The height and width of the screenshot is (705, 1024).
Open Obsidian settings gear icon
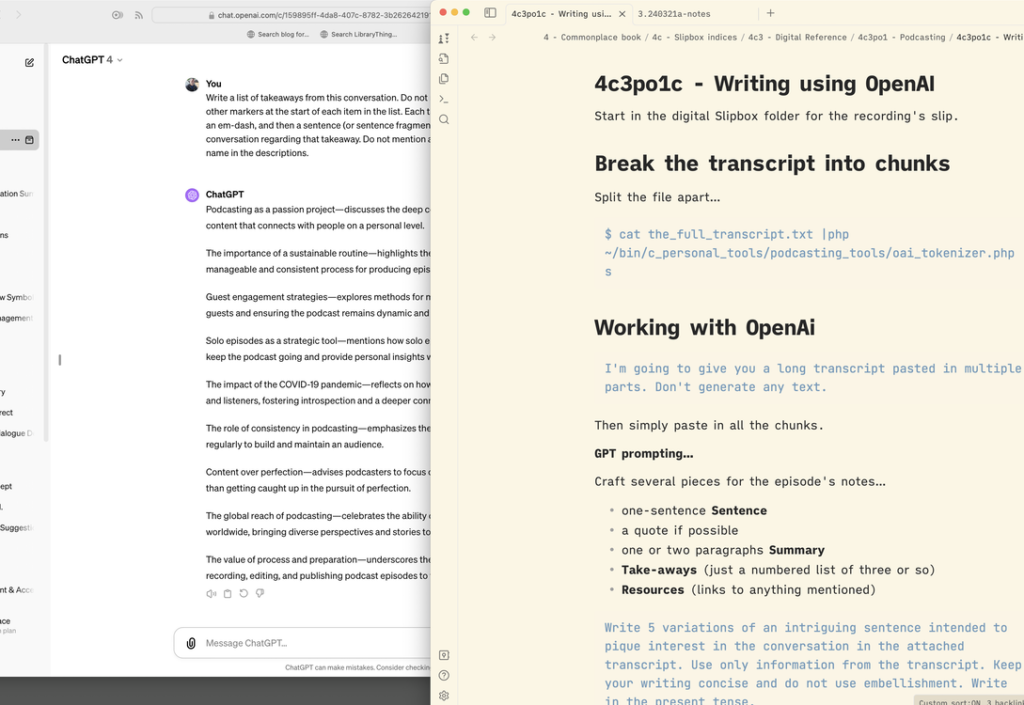tap(444, 695)
